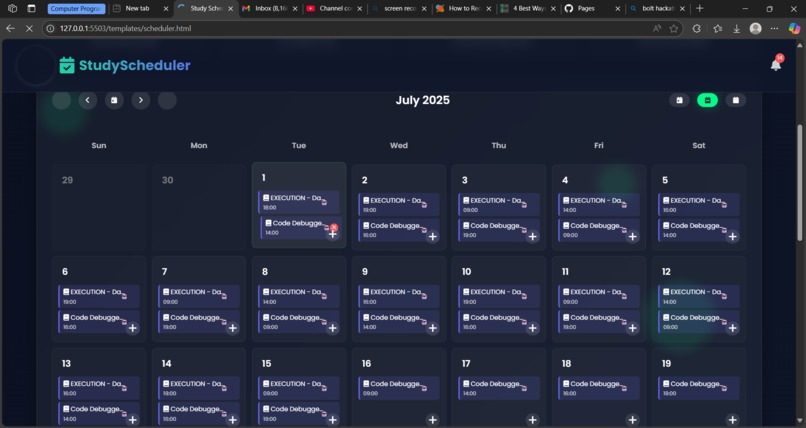This screenshot has width=806, height=428.
Task: Add a session on July 6 with plus
Action: tap(133, 328)
